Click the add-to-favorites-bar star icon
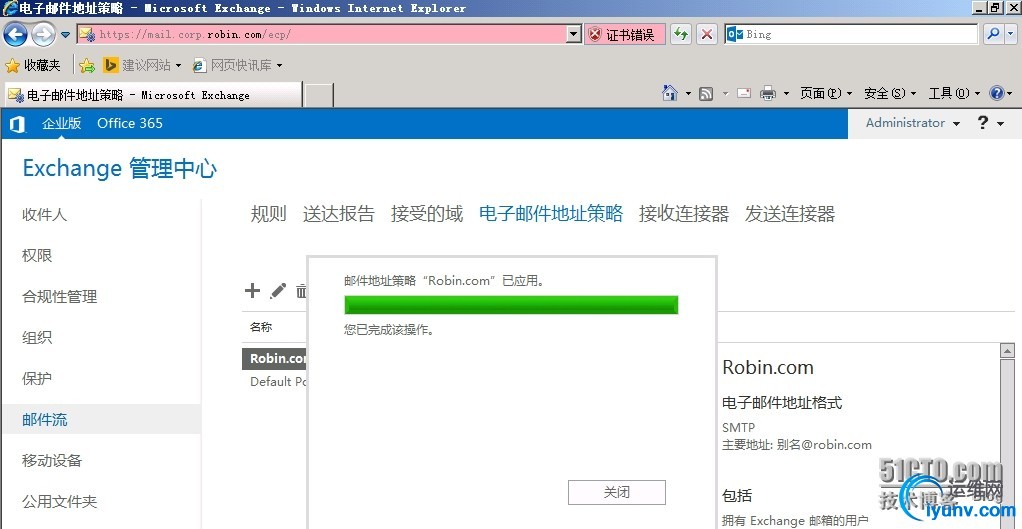Viewport: 1022px width, 529px height. click(x=87, y=65)
